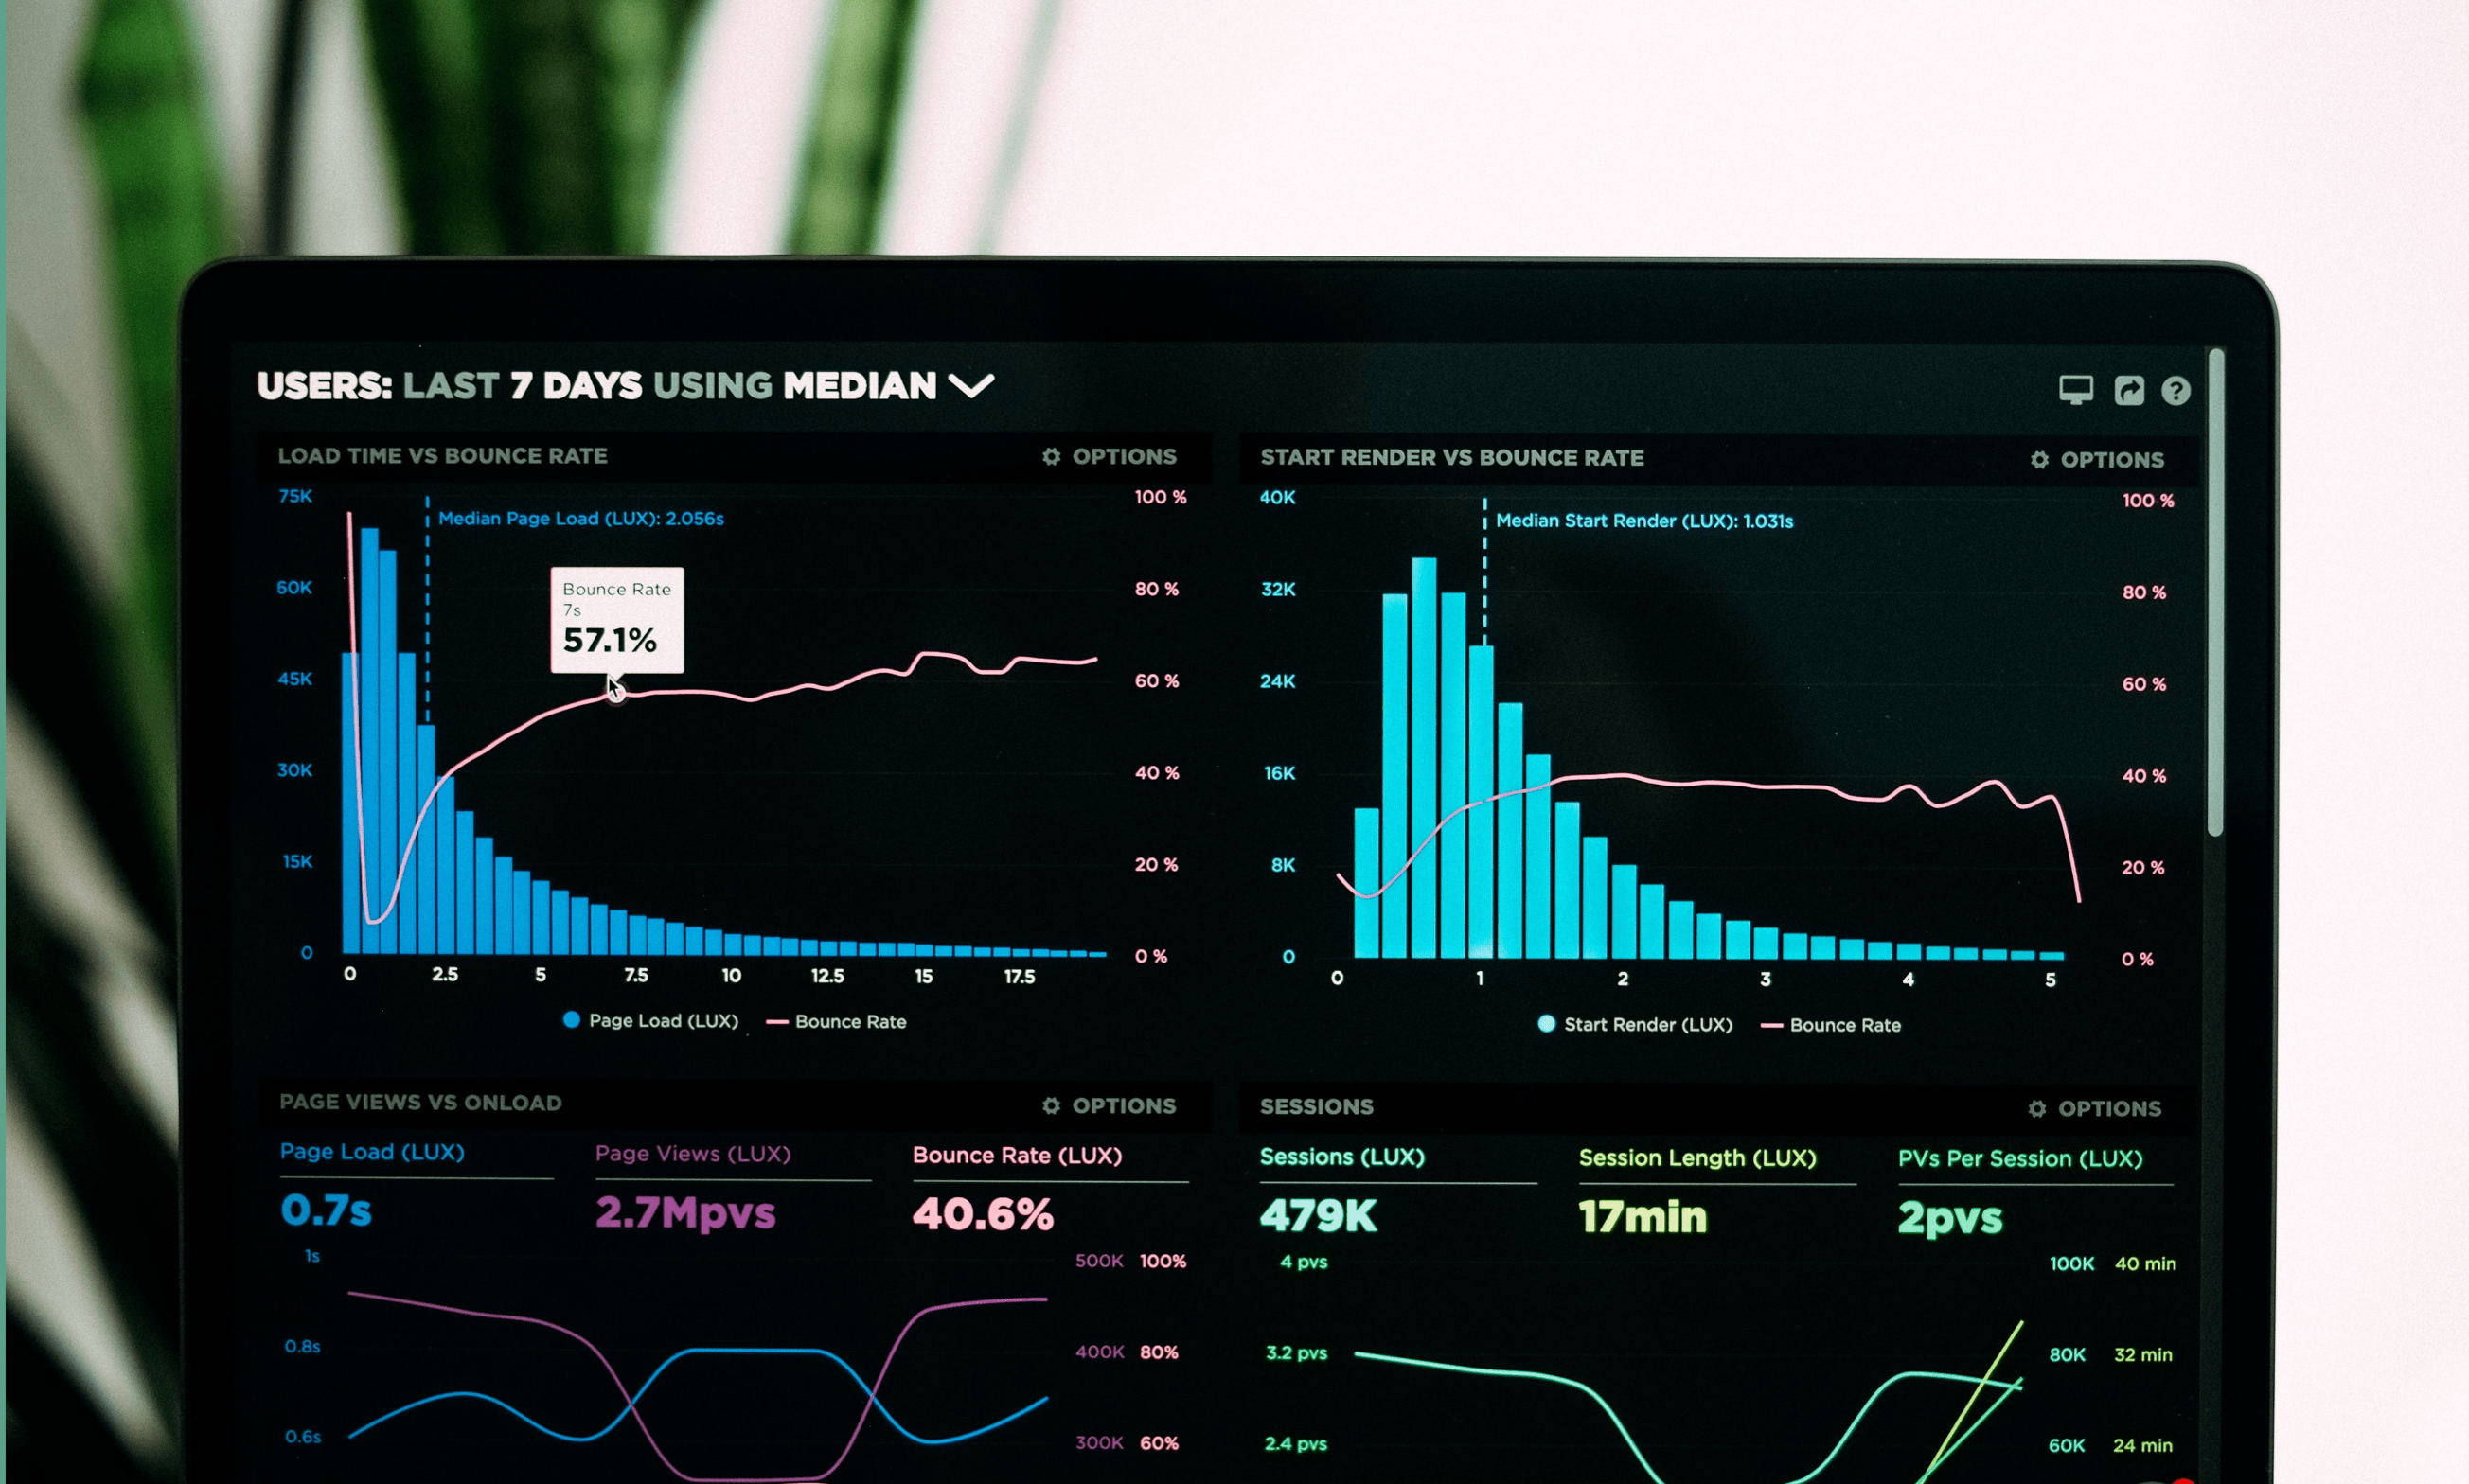The height and width of the screenshot is (1484, 2469).
Task: Toggle Bounce Rate legend in load time chart
Action: click(836, 1021)
